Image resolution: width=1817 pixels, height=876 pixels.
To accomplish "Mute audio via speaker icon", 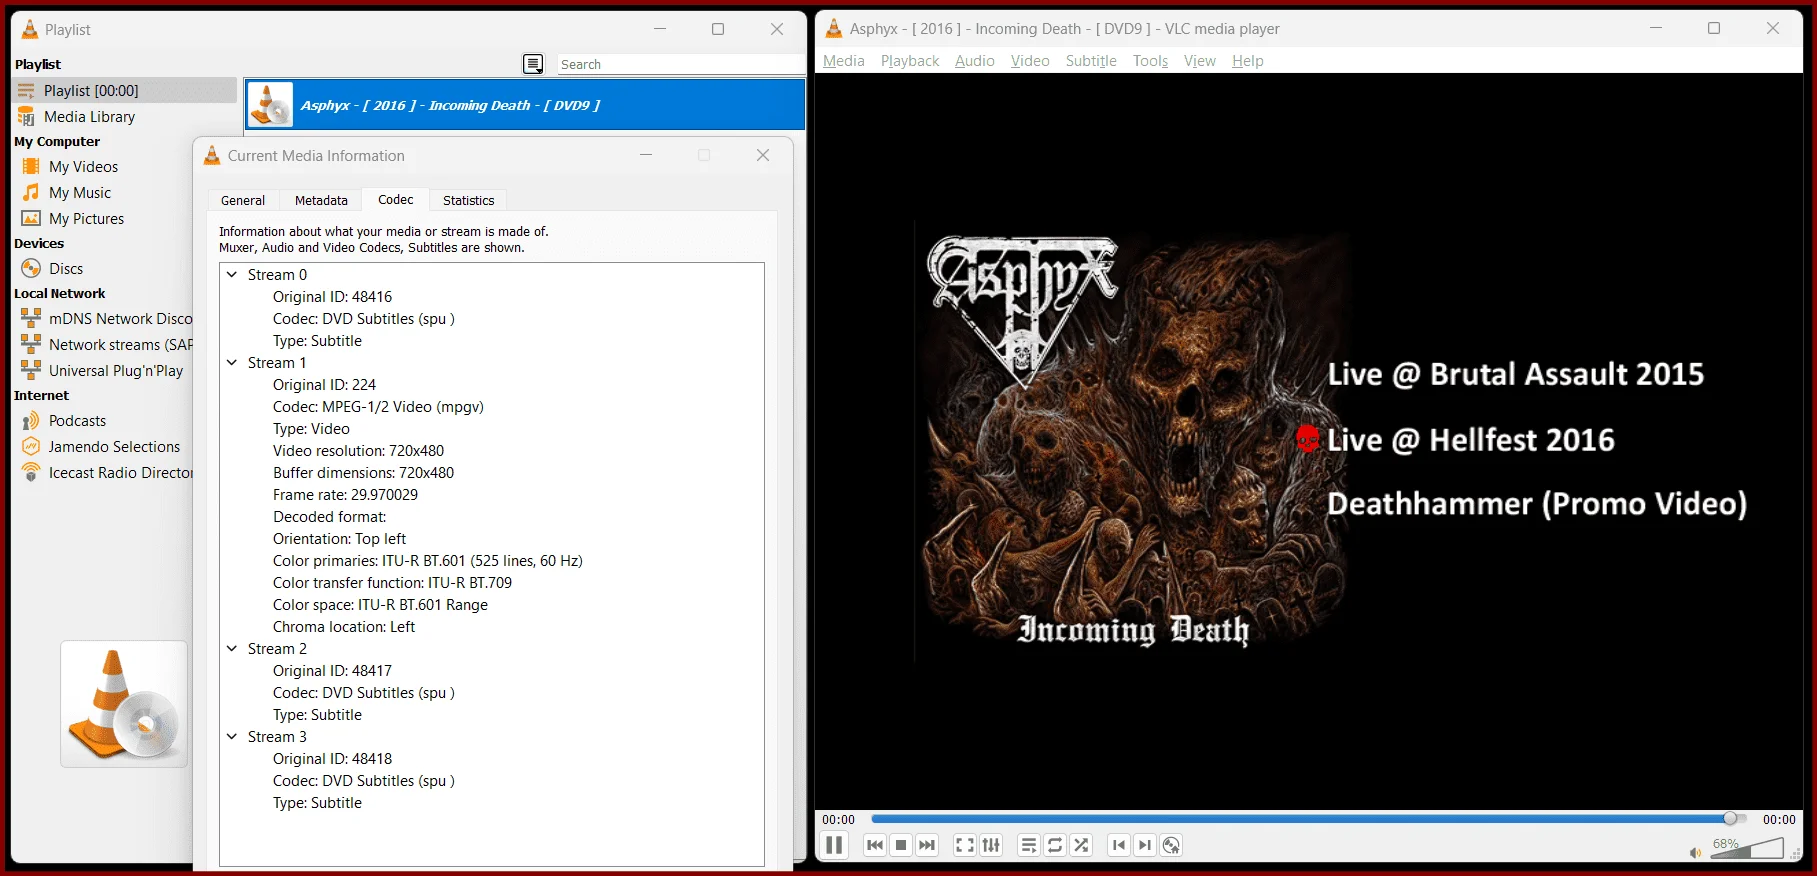I will pos(1695,853).
